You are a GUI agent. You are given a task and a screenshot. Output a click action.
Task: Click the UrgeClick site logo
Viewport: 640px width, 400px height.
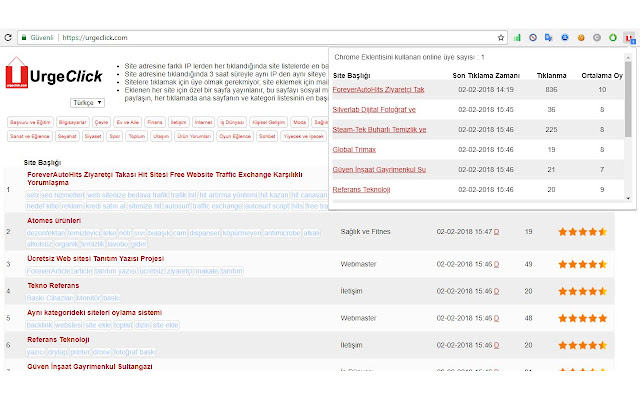click(54, 73)
